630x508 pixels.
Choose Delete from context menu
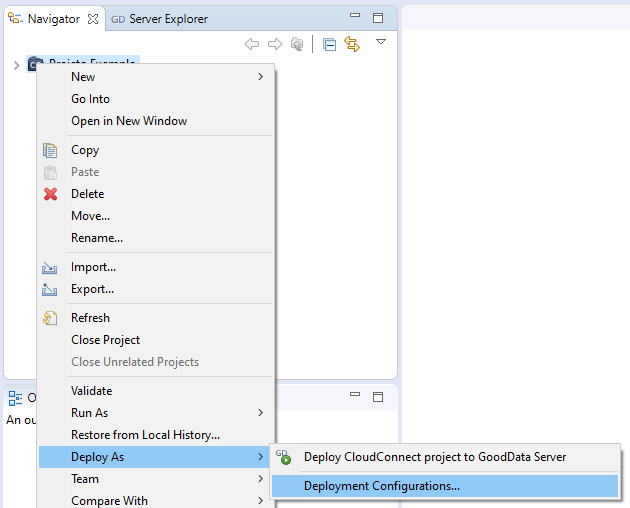pyautogui.click(x=157, y=194)
